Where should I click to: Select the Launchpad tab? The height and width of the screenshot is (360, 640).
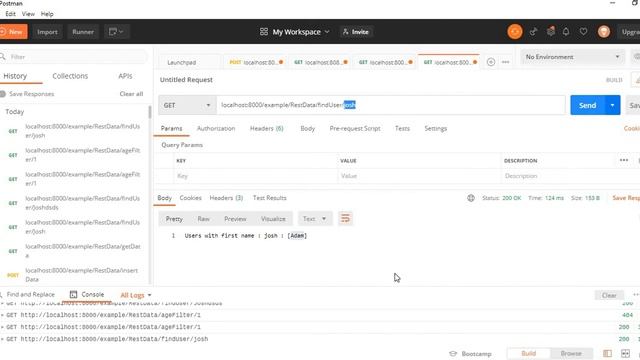(x=182, y=62)
